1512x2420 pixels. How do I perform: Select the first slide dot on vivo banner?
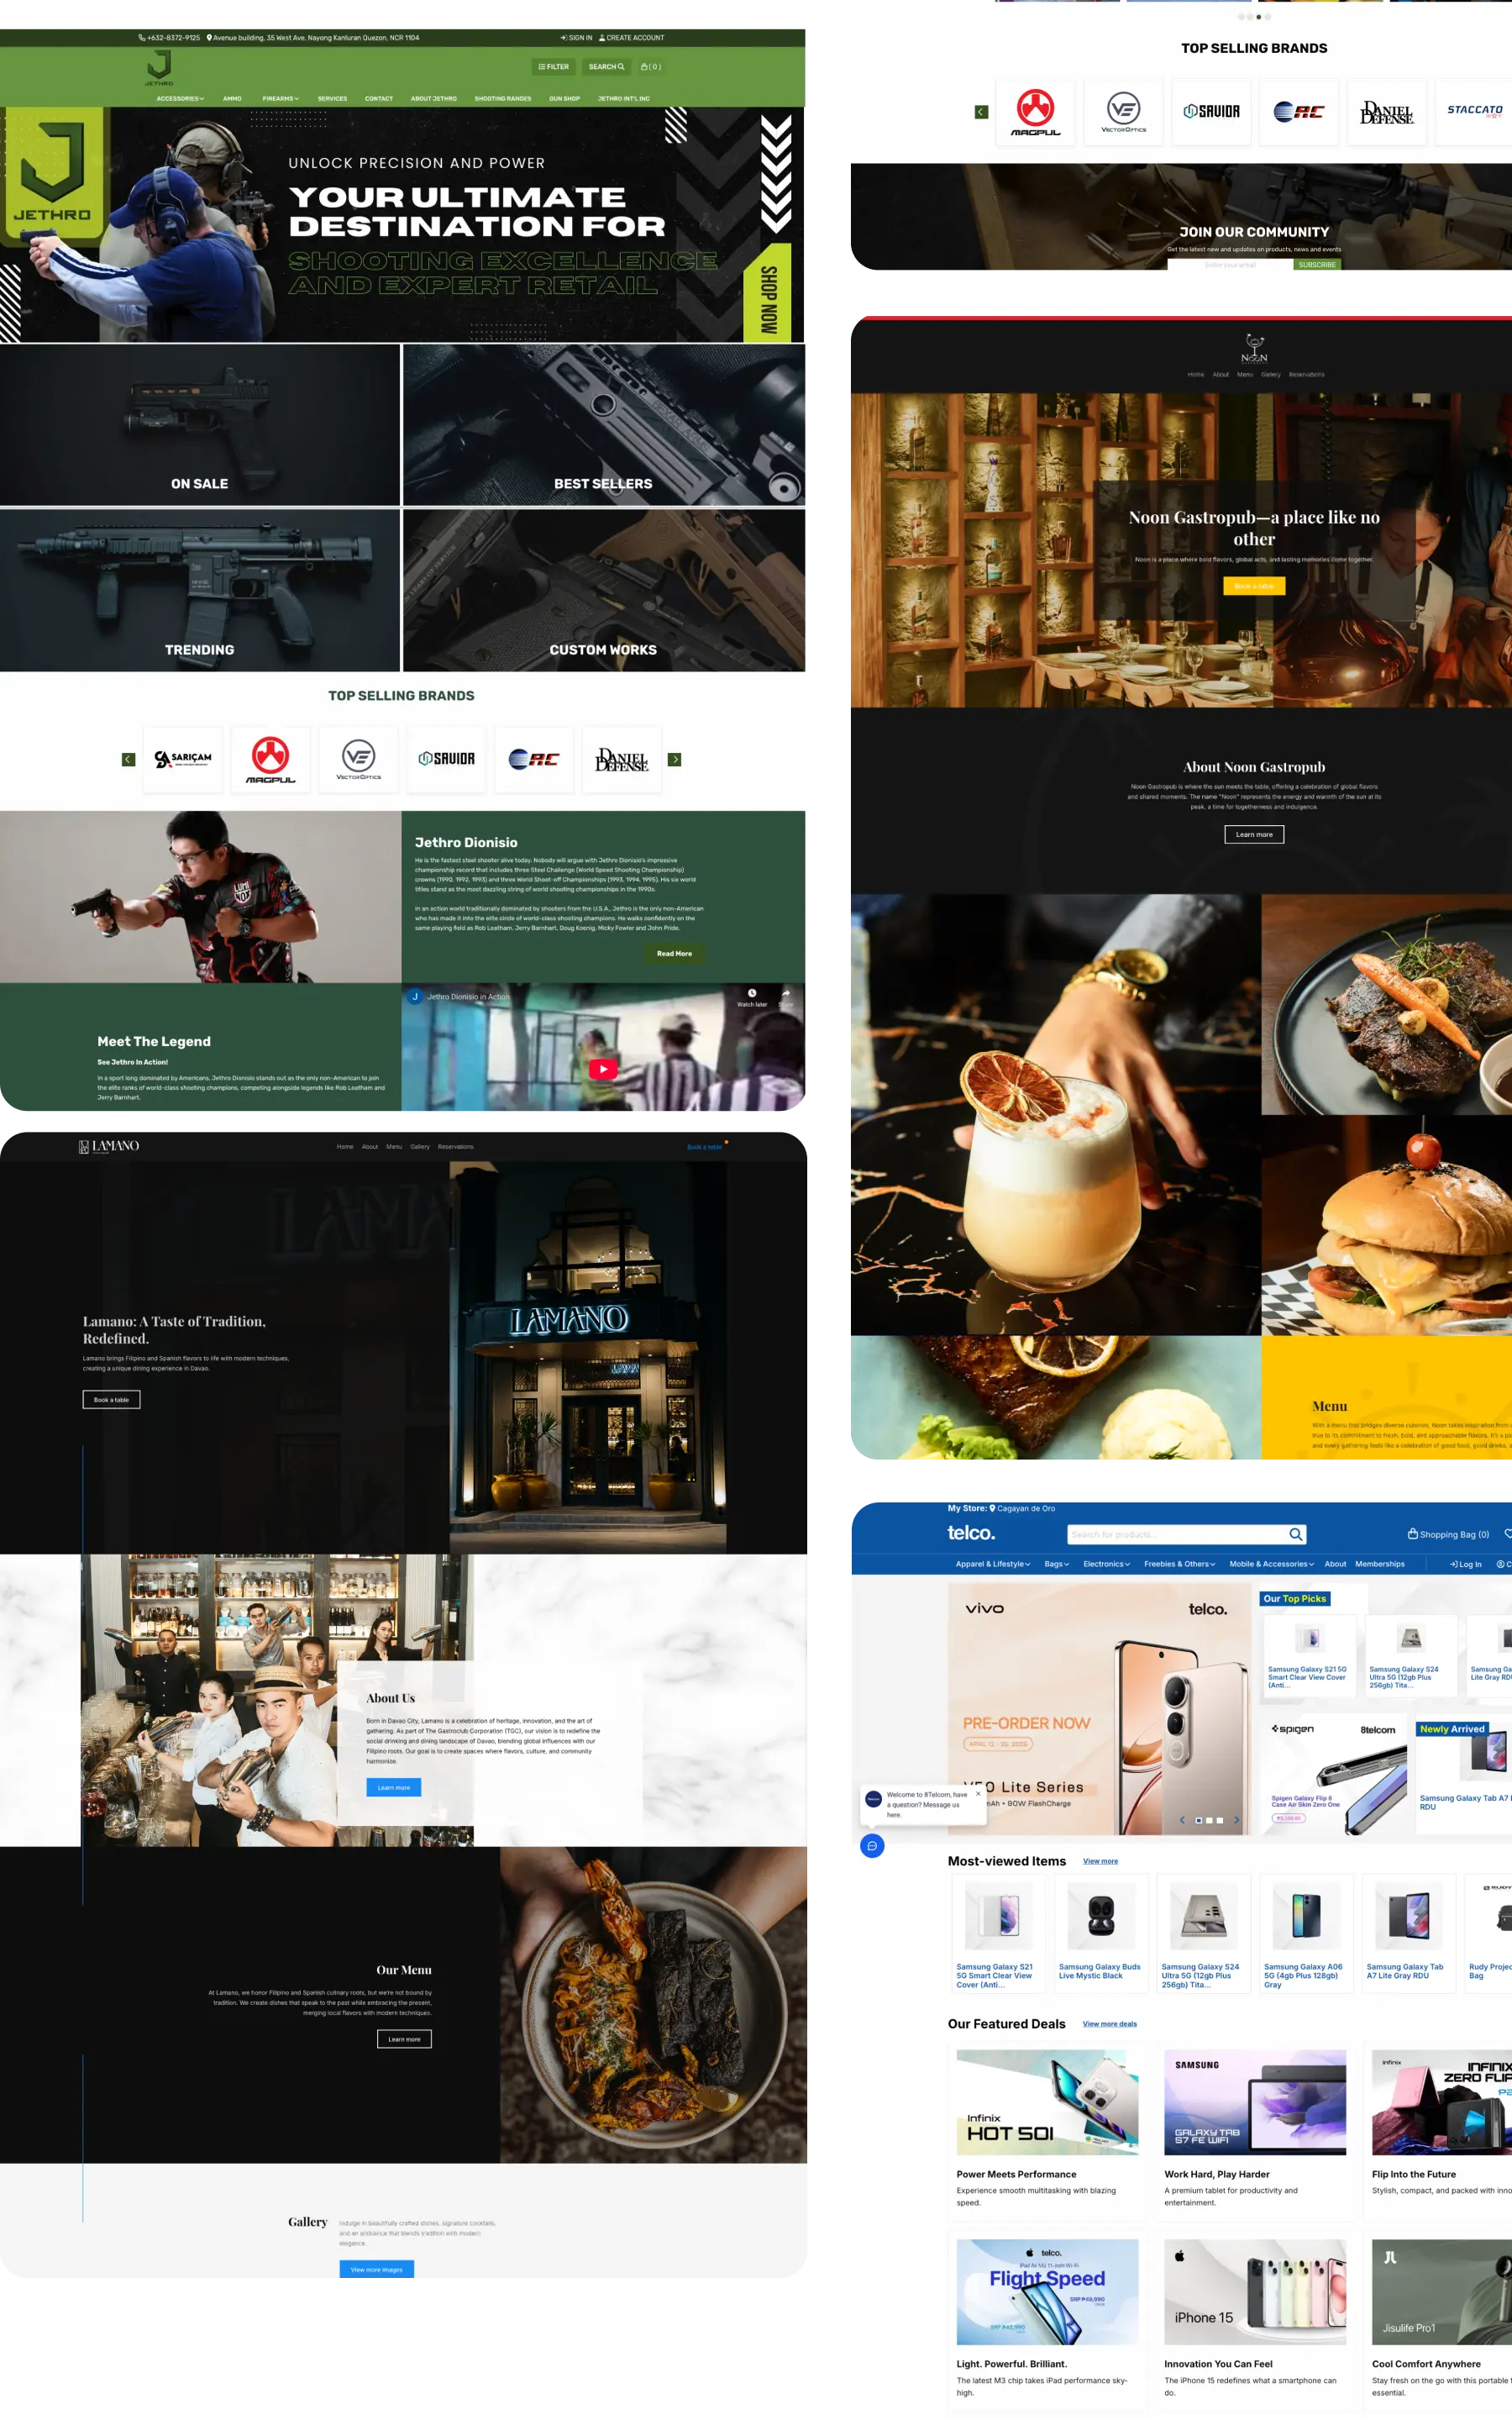tap(1199, 1820)
